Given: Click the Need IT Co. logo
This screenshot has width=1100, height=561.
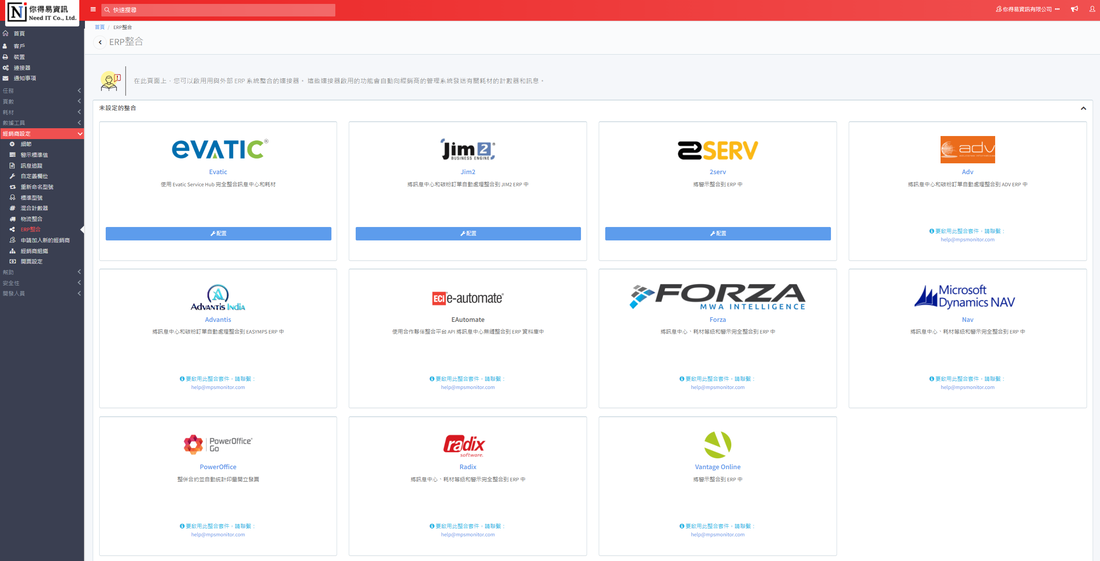Looking at the screenshot, I should 41,13.
